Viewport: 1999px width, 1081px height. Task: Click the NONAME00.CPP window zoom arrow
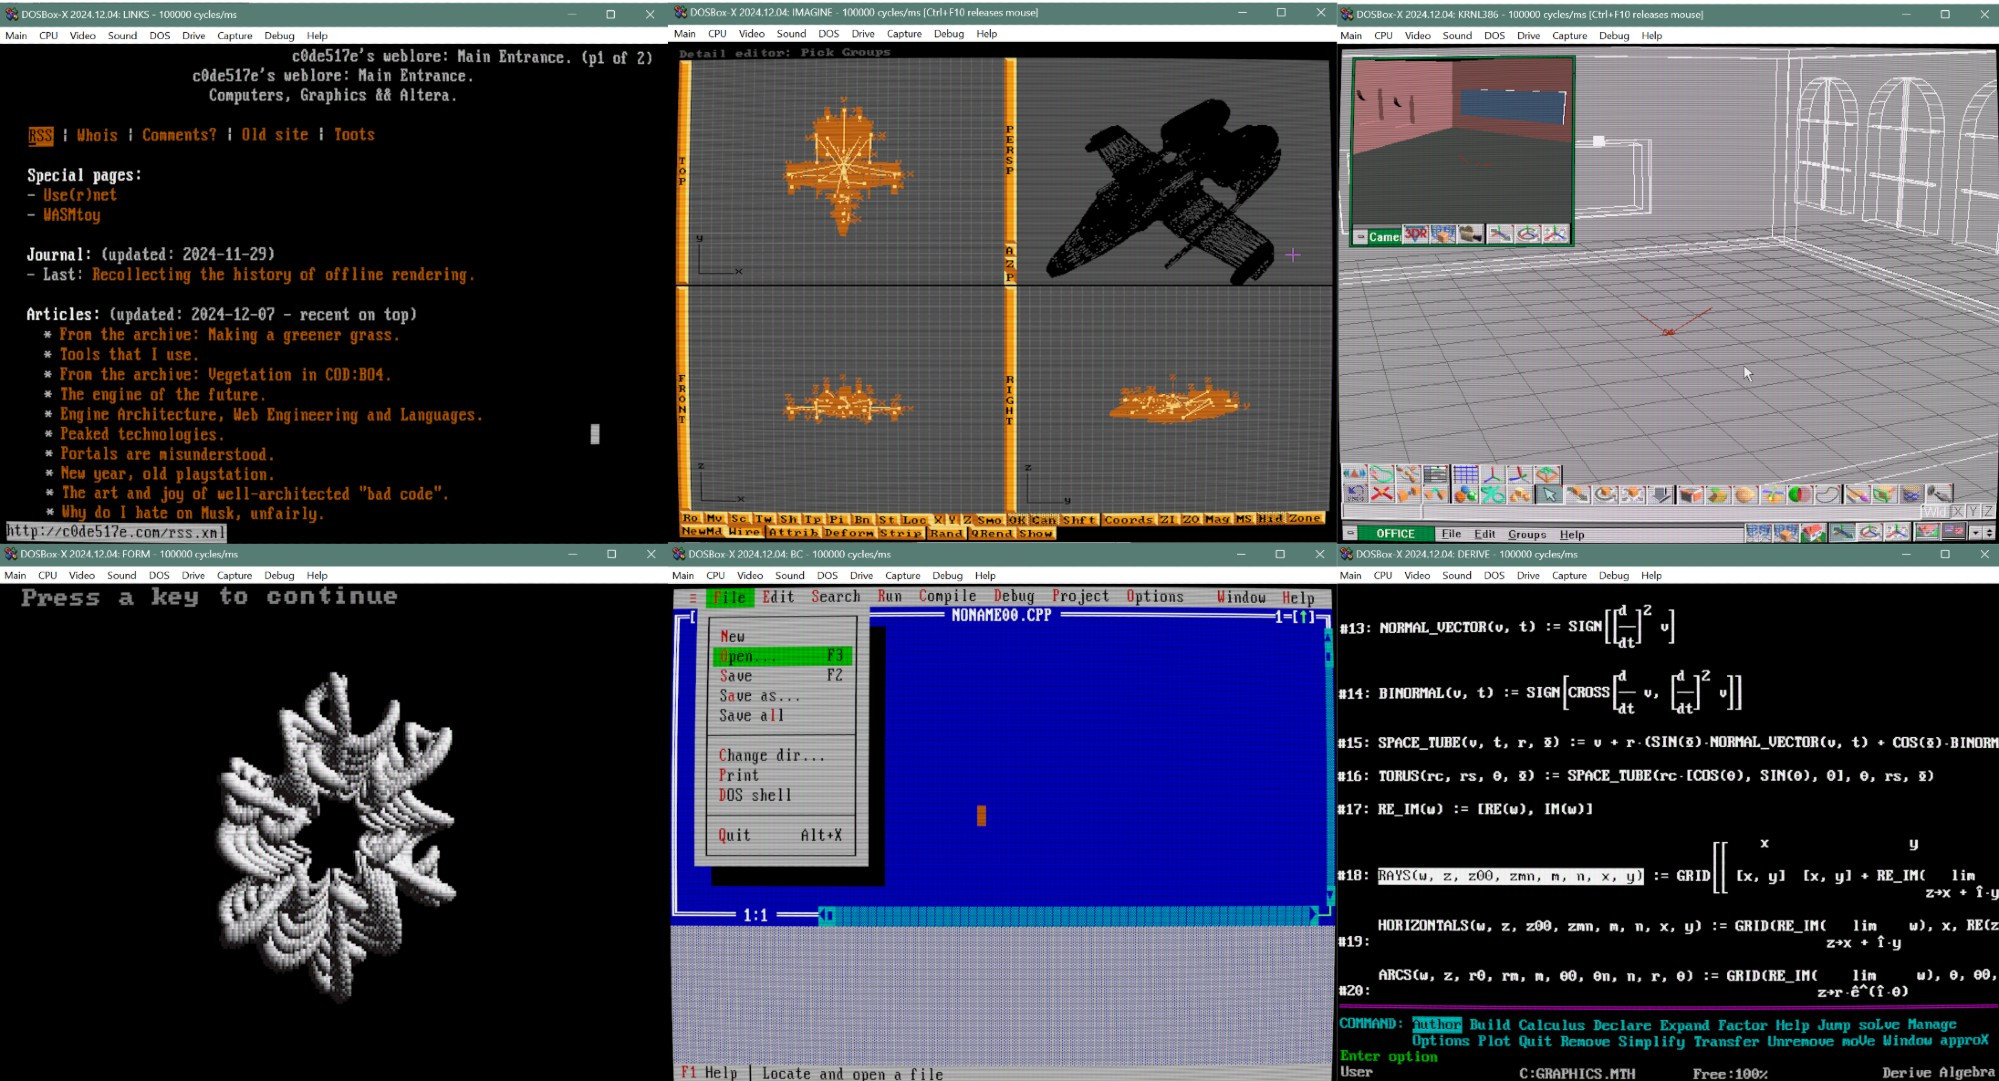[1304, 616]
